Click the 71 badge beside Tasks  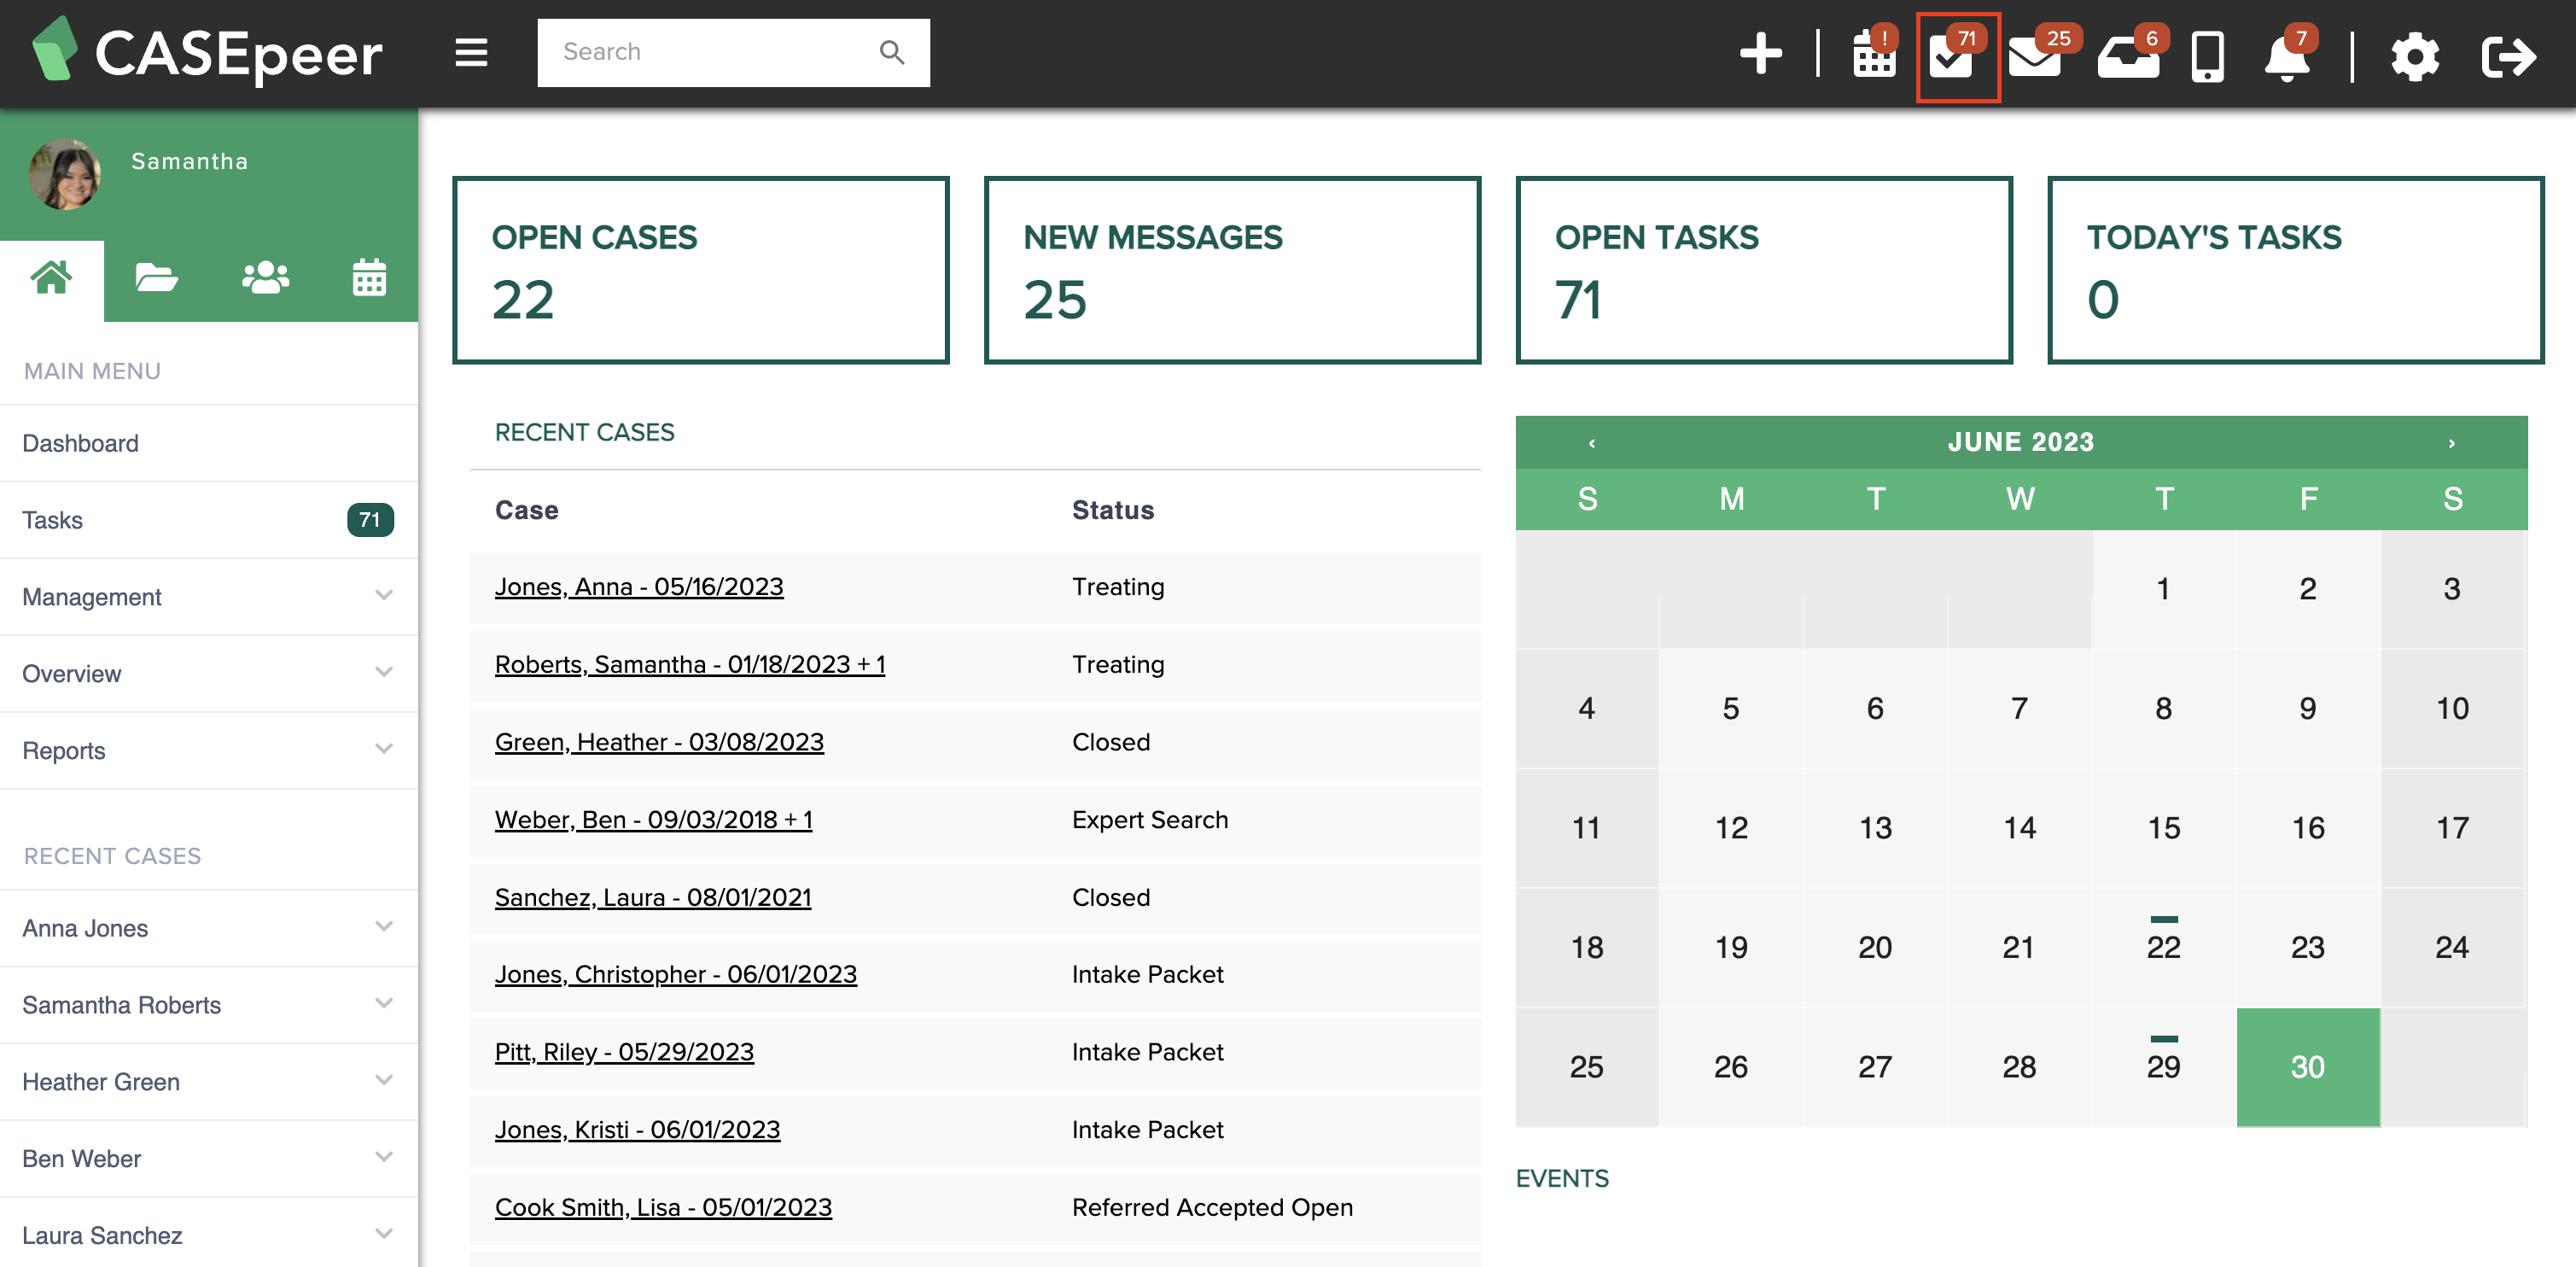pos(370,520)
